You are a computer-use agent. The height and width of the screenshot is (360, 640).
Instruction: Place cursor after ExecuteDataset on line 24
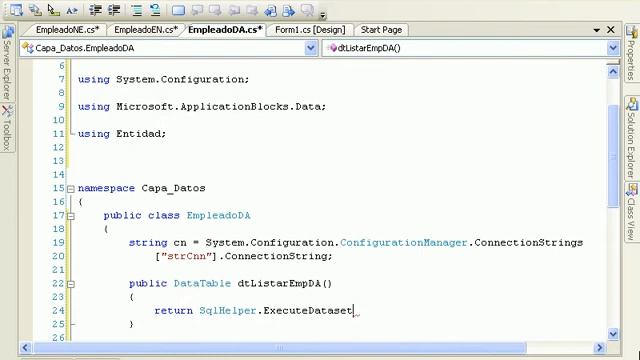[353, 311]
